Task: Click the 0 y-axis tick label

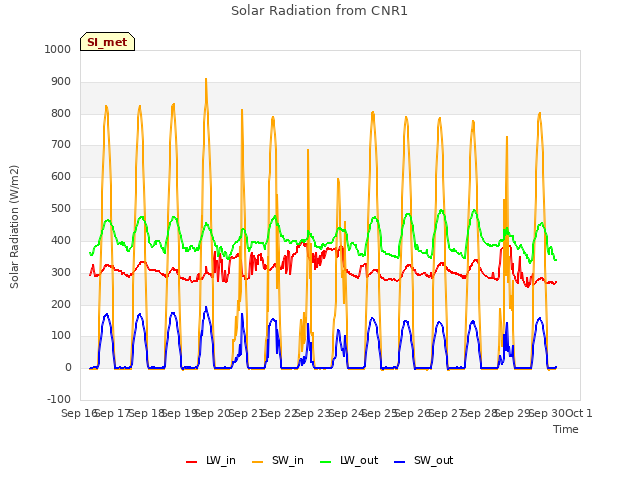Action: [68, 368]
